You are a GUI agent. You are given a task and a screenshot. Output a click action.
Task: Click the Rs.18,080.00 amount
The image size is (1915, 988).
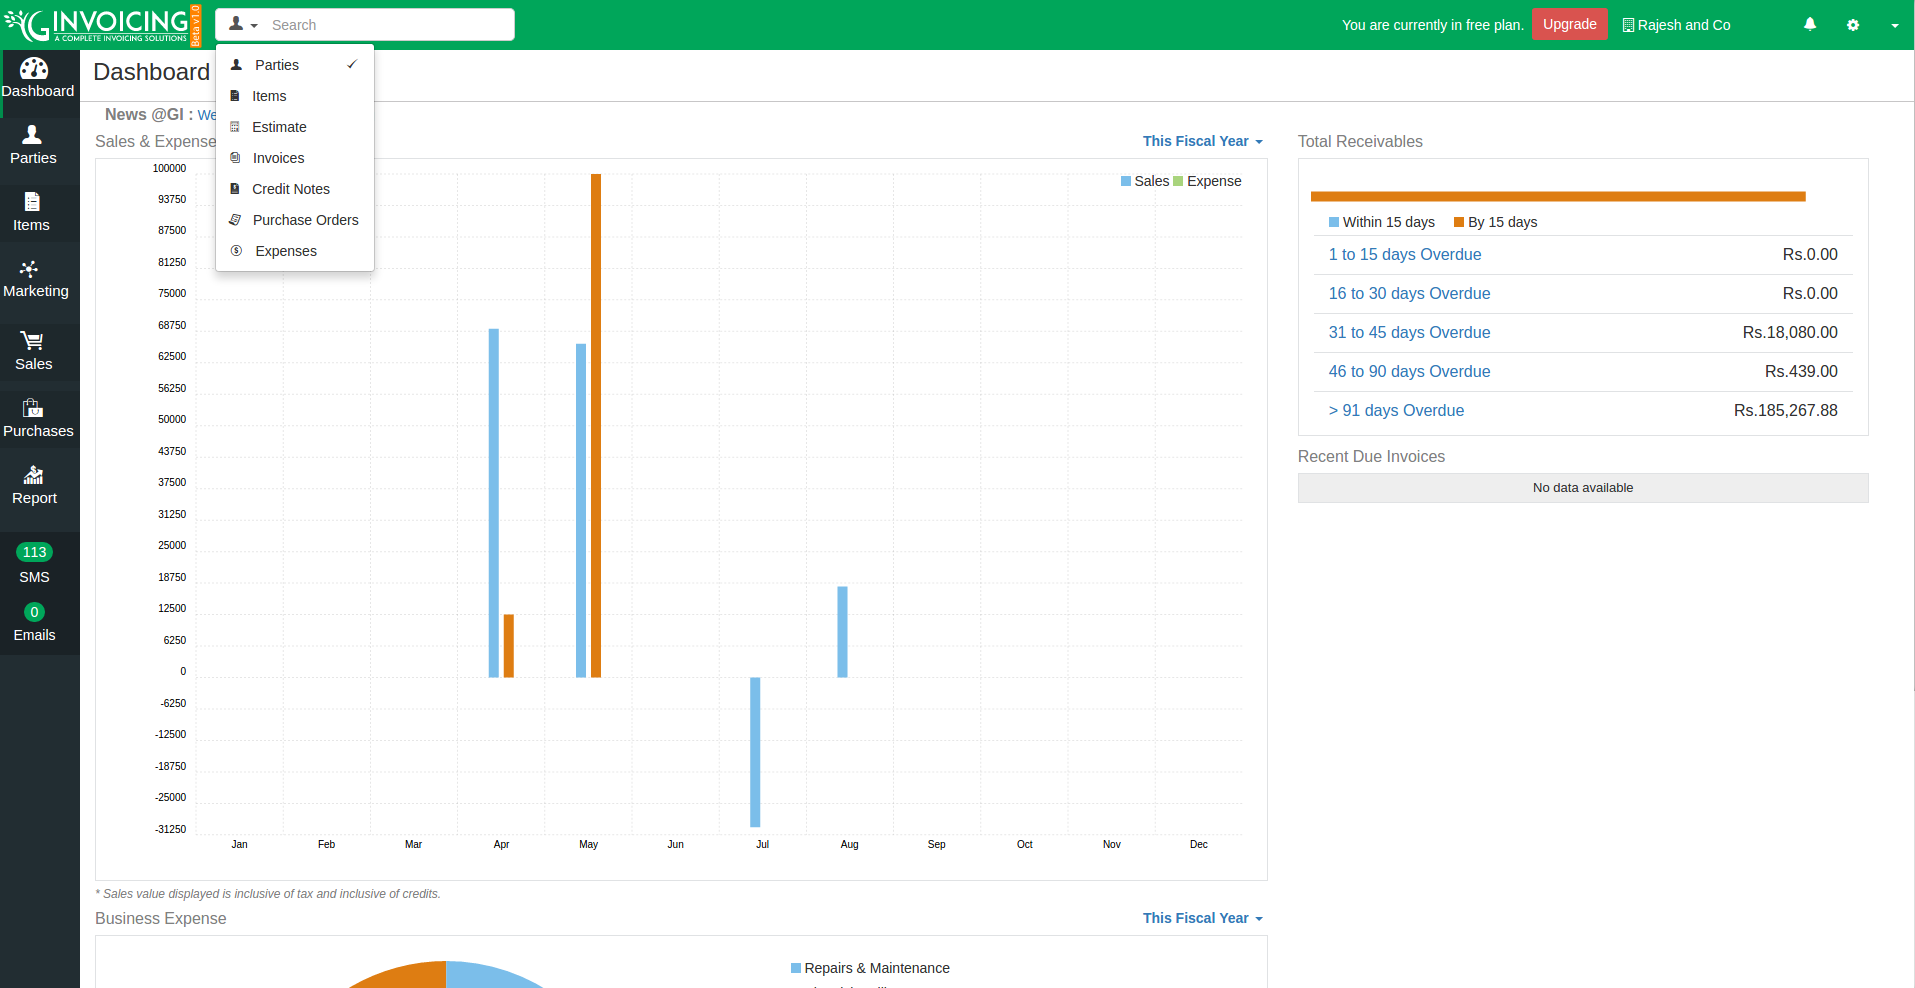(x=1790, y=333)
